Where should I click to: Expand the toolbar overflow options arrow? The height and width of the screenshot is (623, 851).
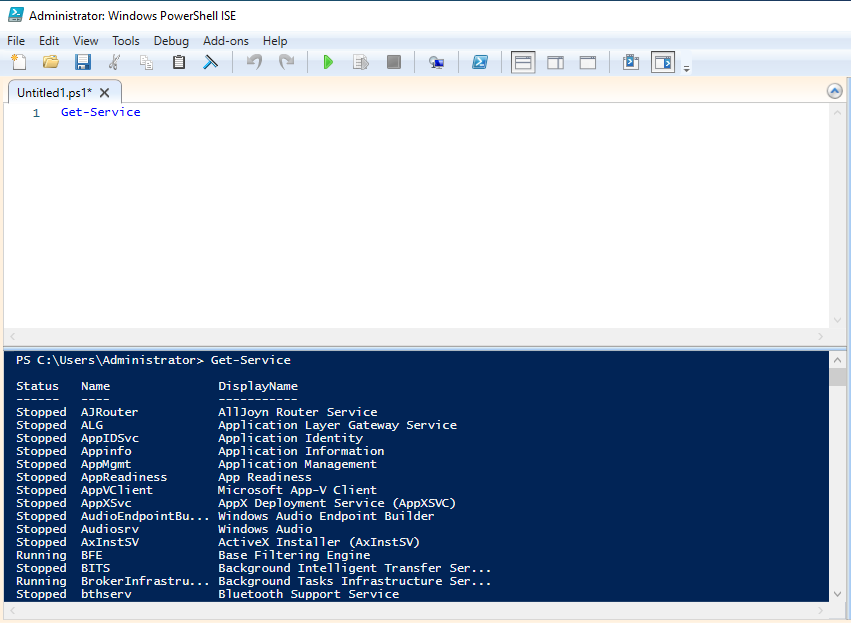pyautogui.click(x=686, y=68)
